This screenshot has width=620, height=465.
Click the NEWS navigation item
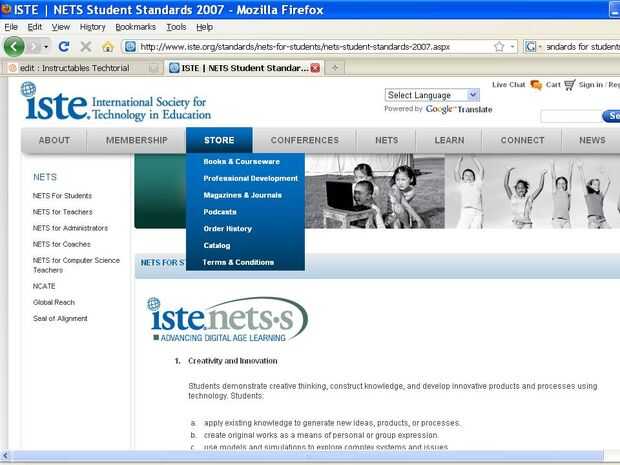[x=592, y=140]
